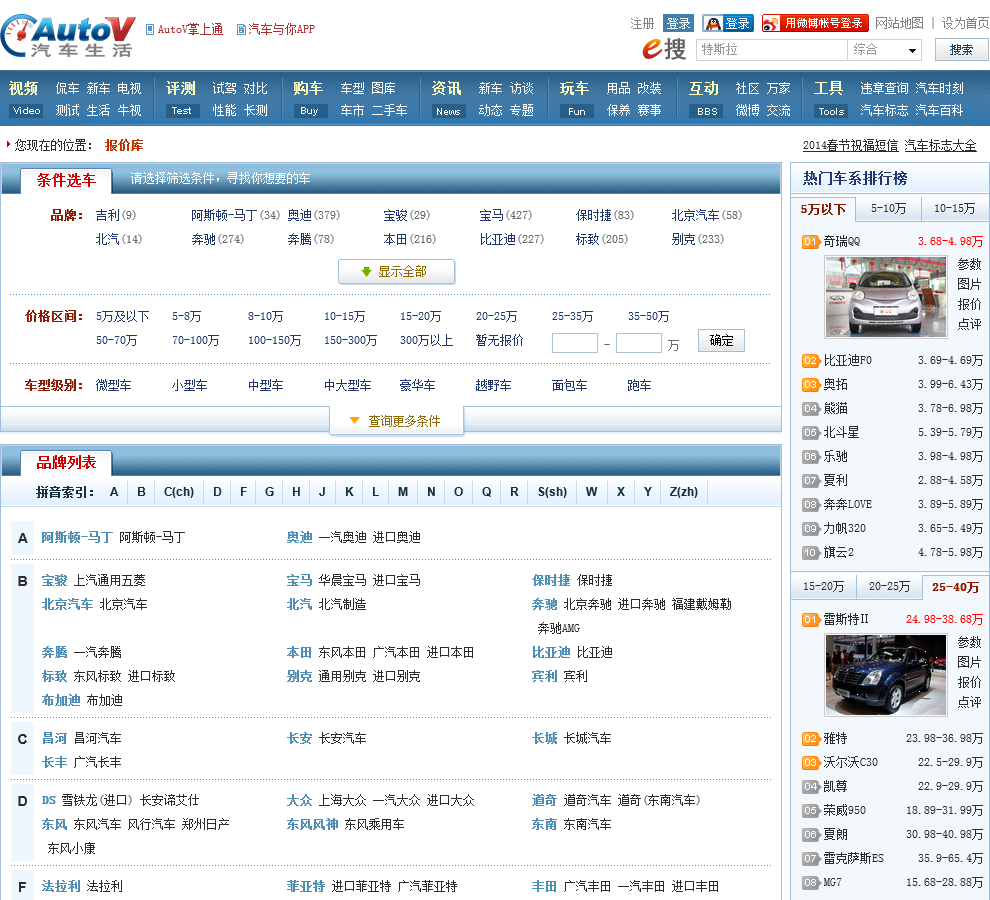Open the 玩车 navigation section

coord(575,88)
